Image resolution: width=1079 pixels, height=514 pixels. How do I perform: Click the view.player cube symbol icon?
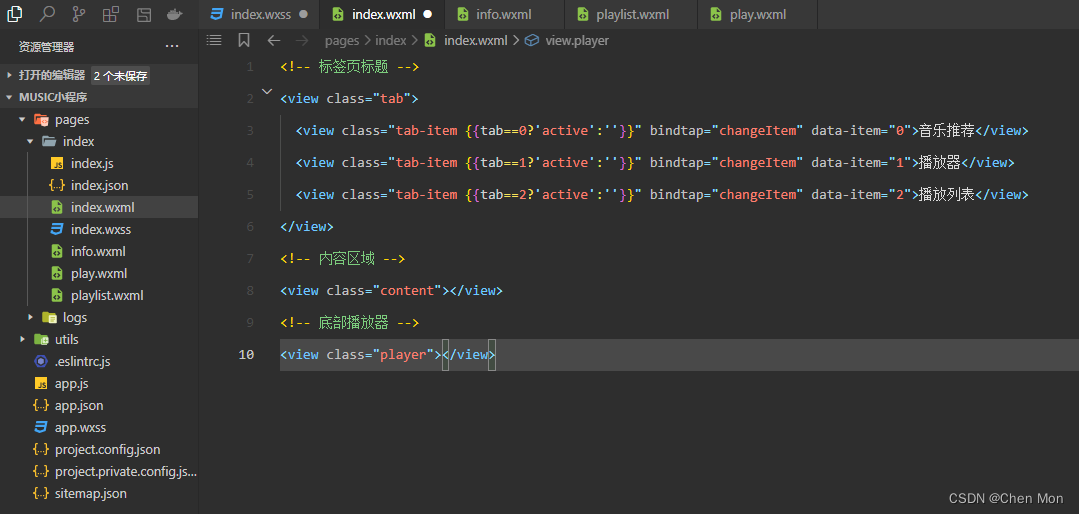[531, 41]
